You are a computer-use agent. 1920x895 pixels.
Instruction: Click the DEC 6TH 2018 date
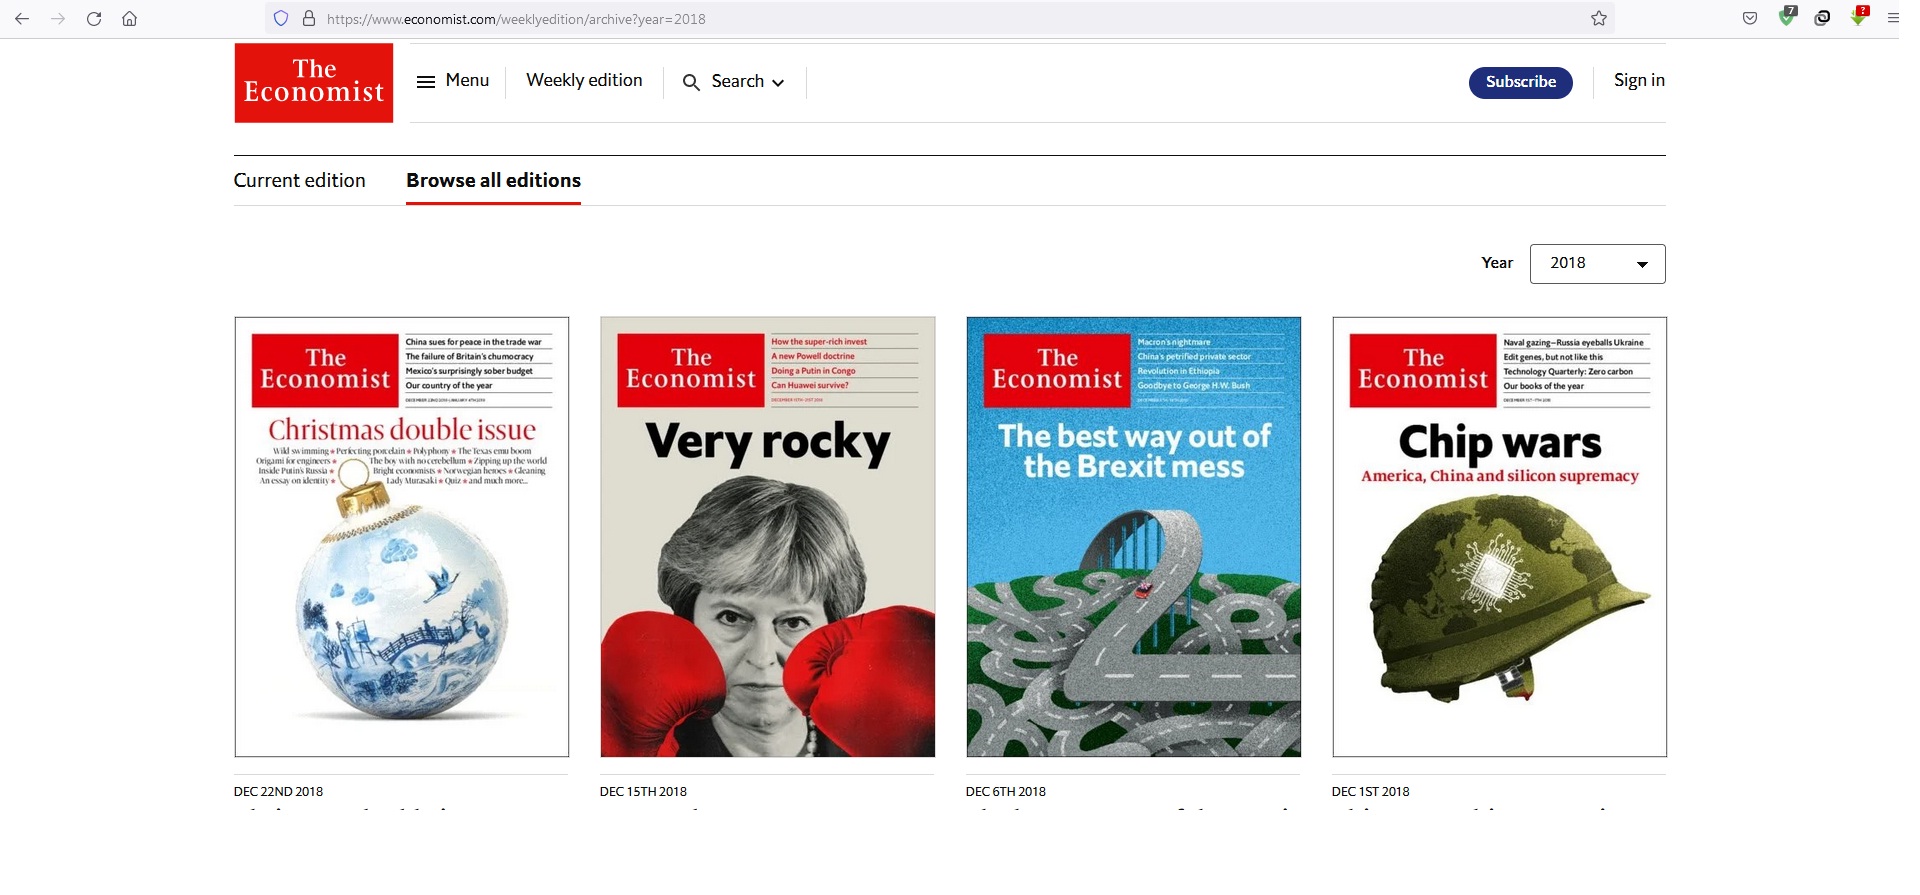tap(1006, 792)
